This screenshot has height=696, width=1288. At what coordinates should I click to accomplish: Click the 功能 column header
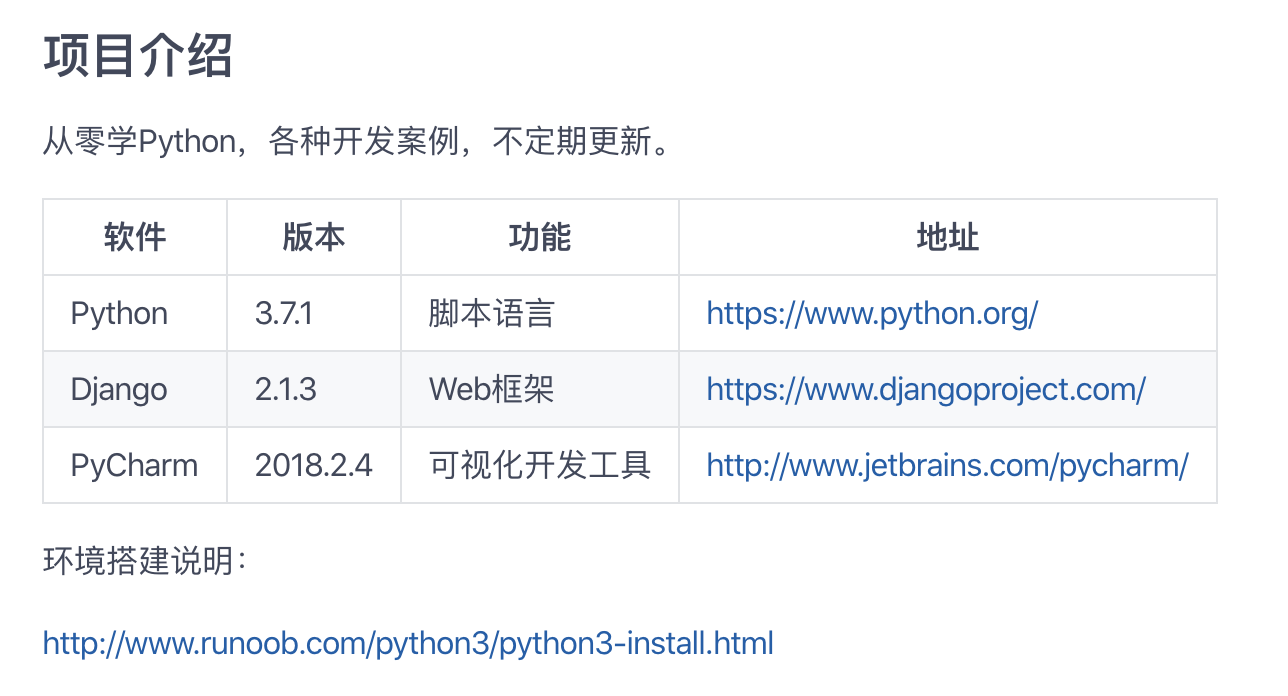[540, 237]
